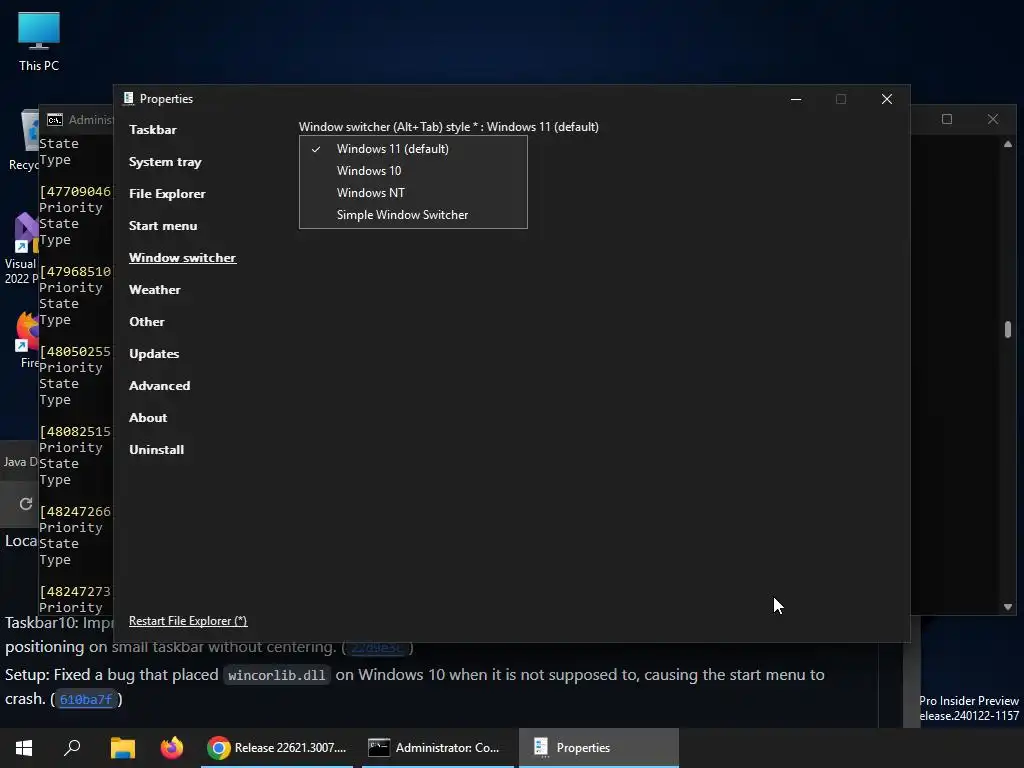
Task: Choose Windows 11 (default) switcher style
Action: [413, 149]
